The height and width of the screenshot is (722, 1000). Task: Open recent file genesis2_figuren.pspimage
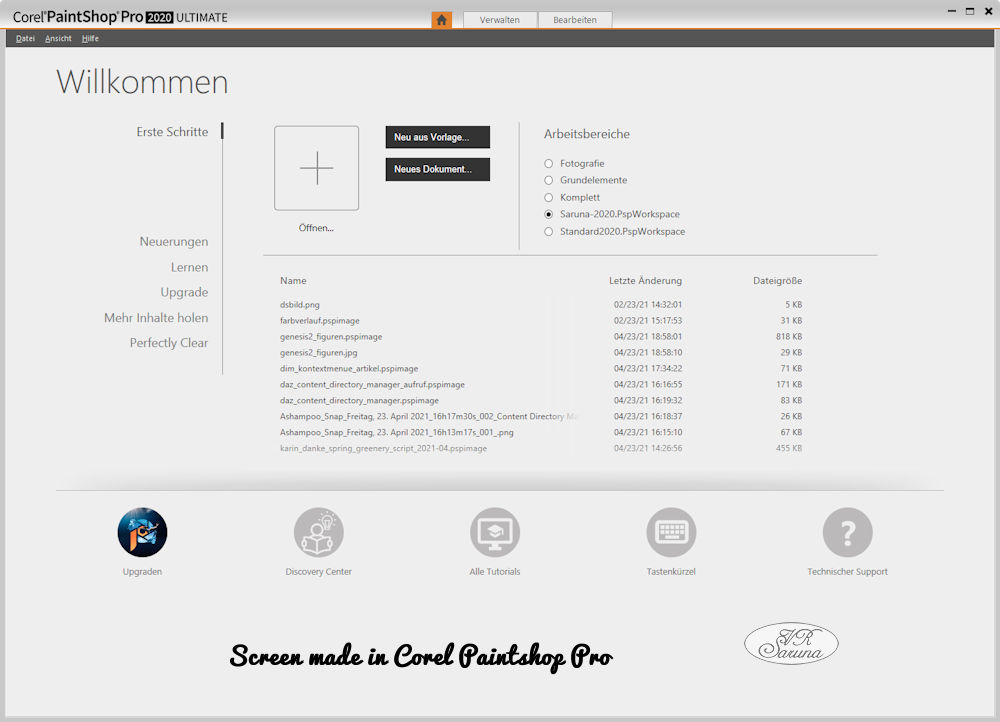(x=331, y=337)
